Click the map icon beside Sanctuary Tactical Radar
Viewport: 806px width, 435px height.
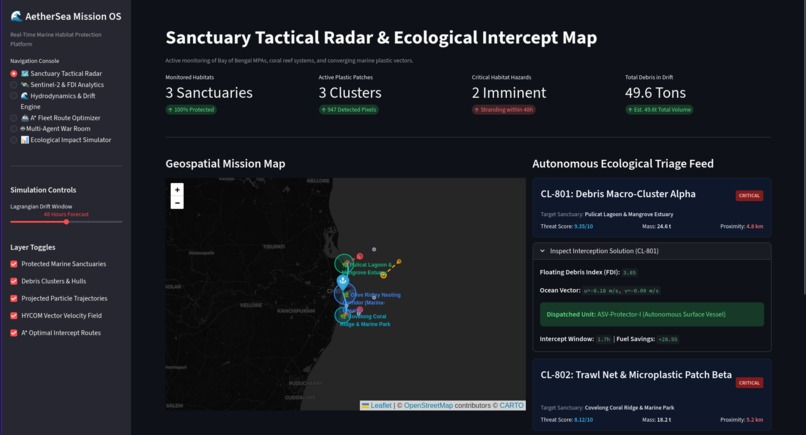(x=25, y=74)
